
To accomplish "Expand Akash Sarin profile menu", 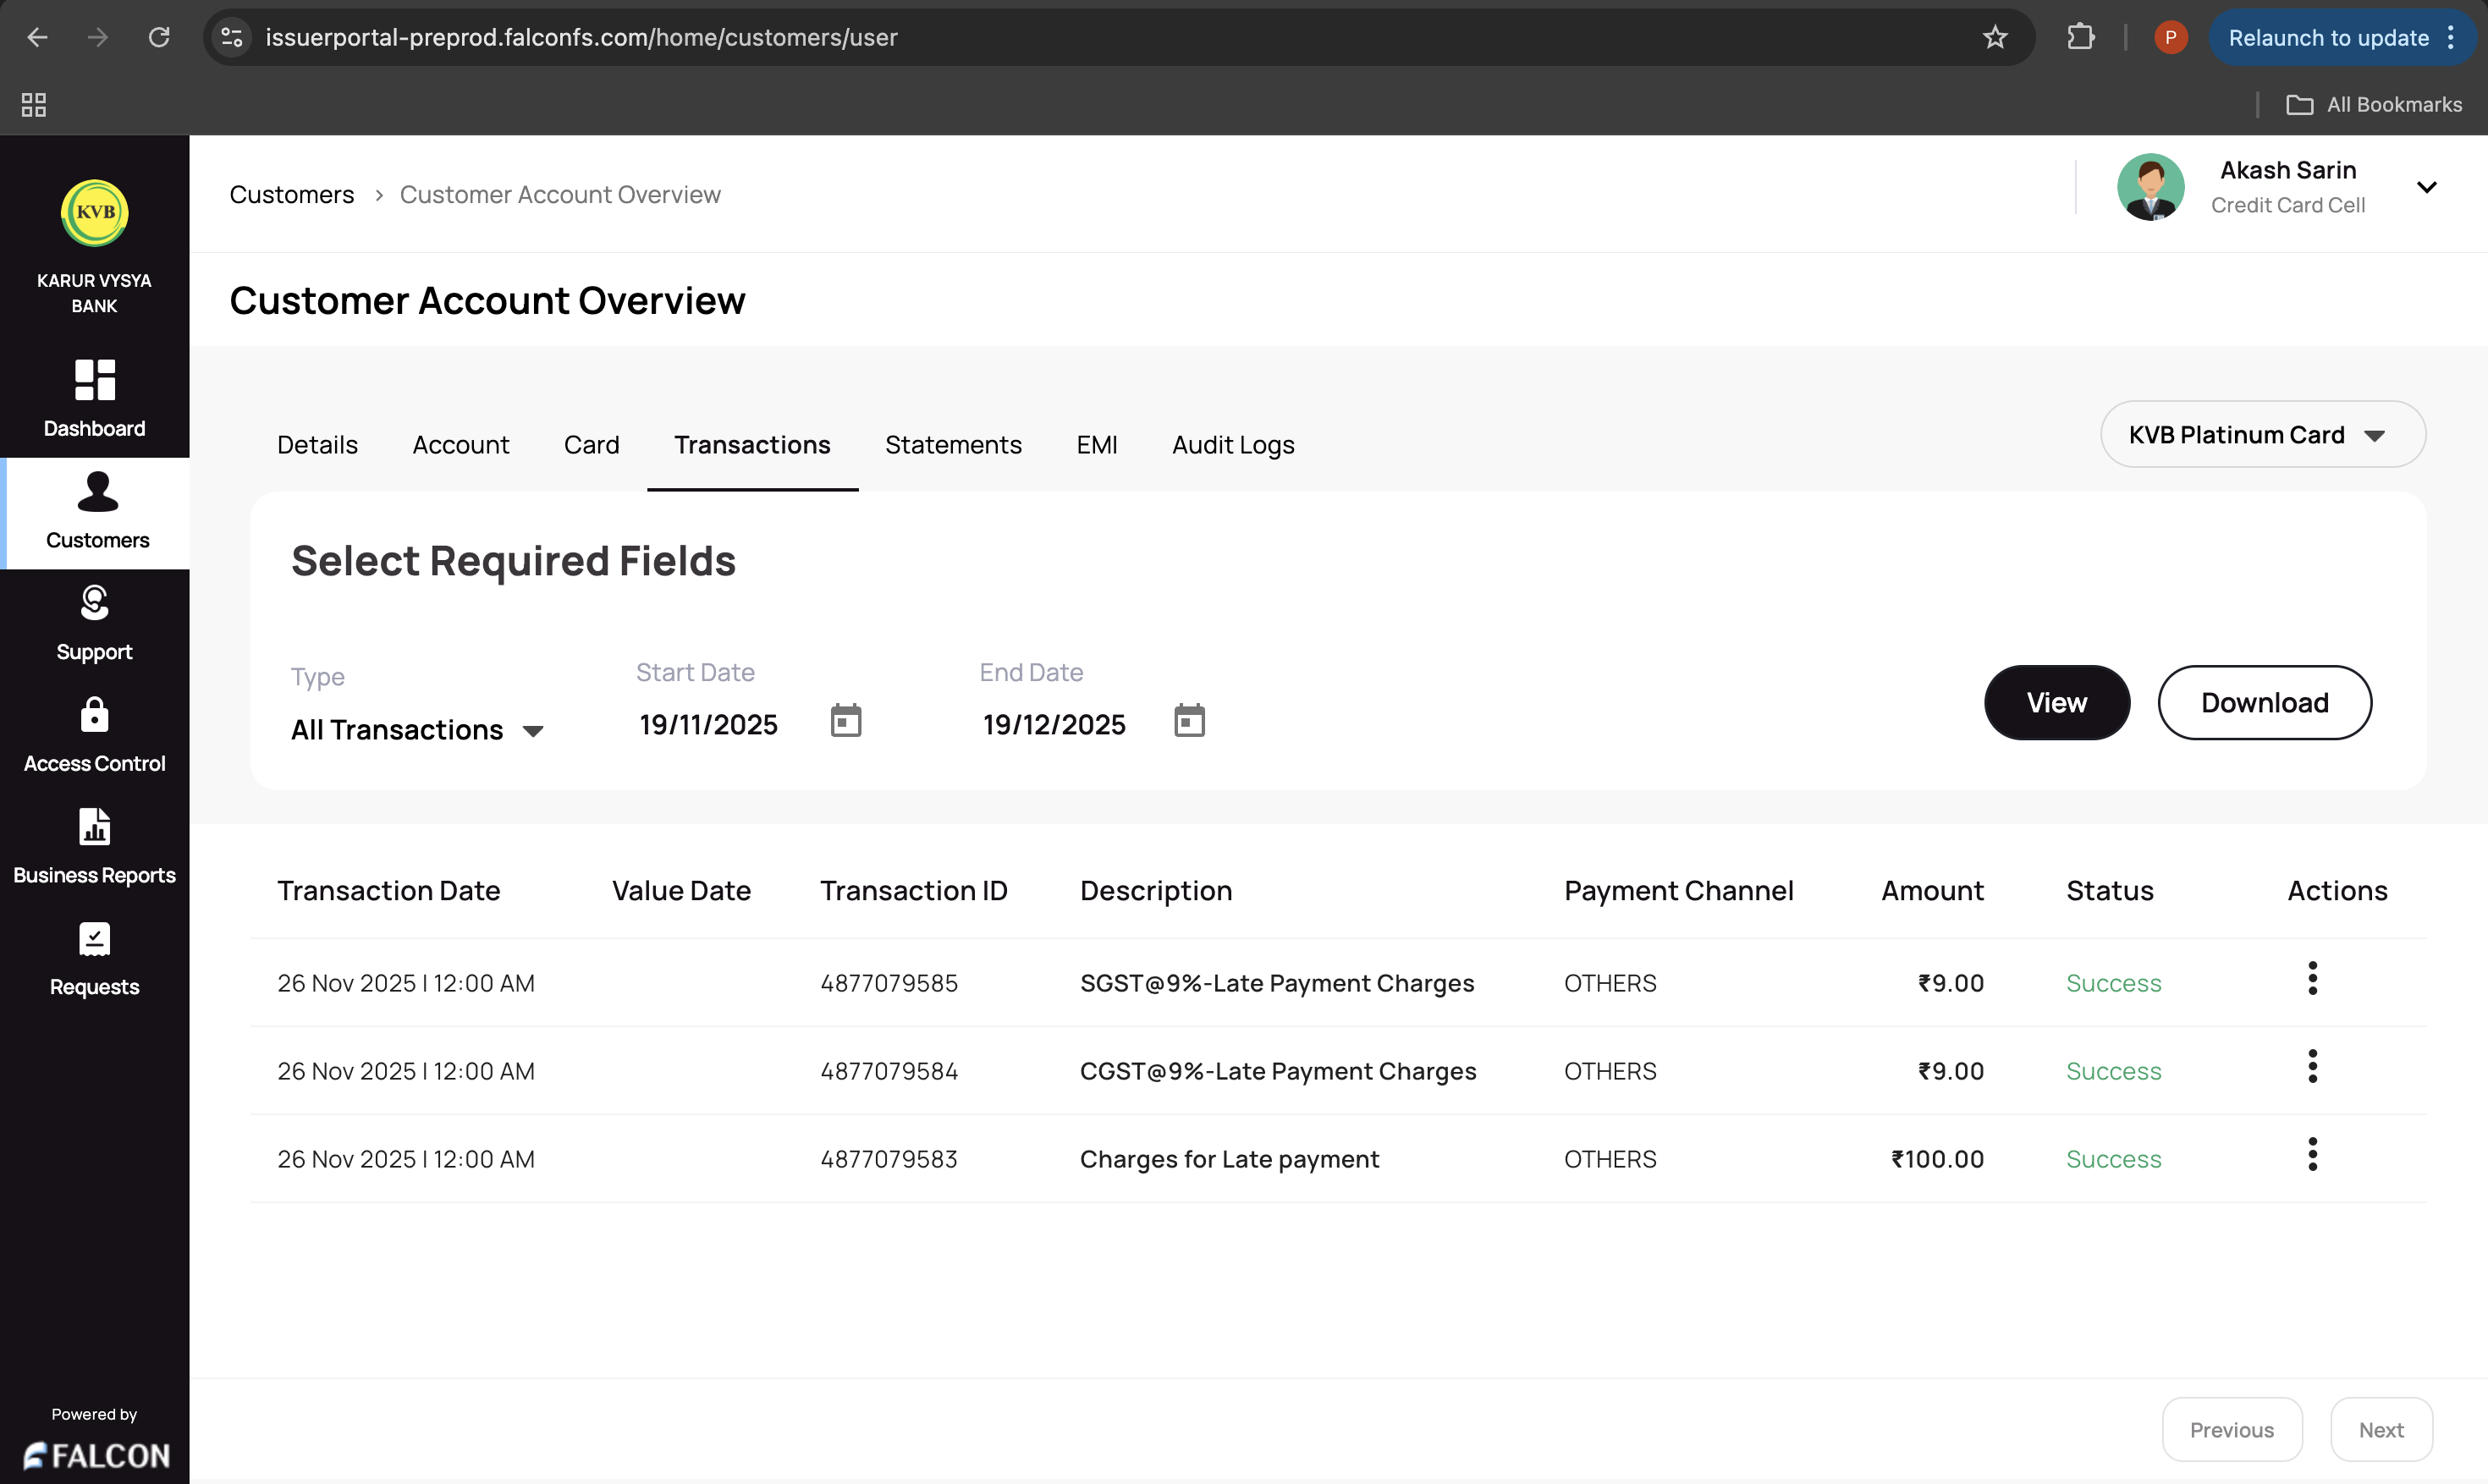I will click(2426, 187).
